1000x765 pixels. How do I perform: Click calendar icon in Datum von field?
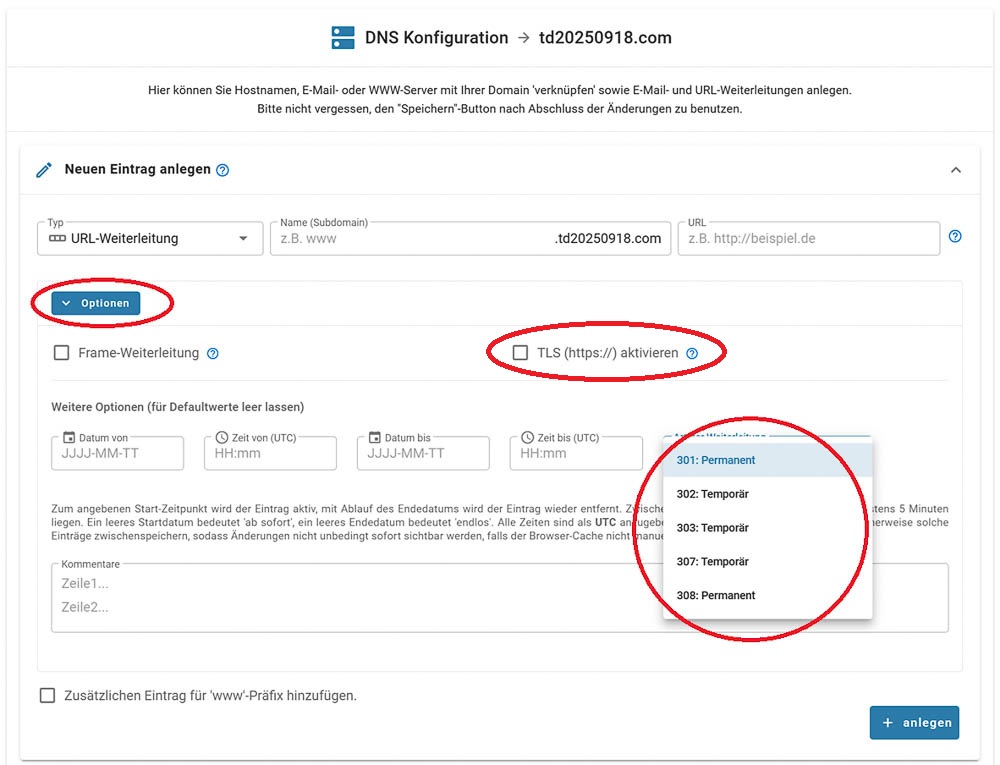click(x=69, y=438)
